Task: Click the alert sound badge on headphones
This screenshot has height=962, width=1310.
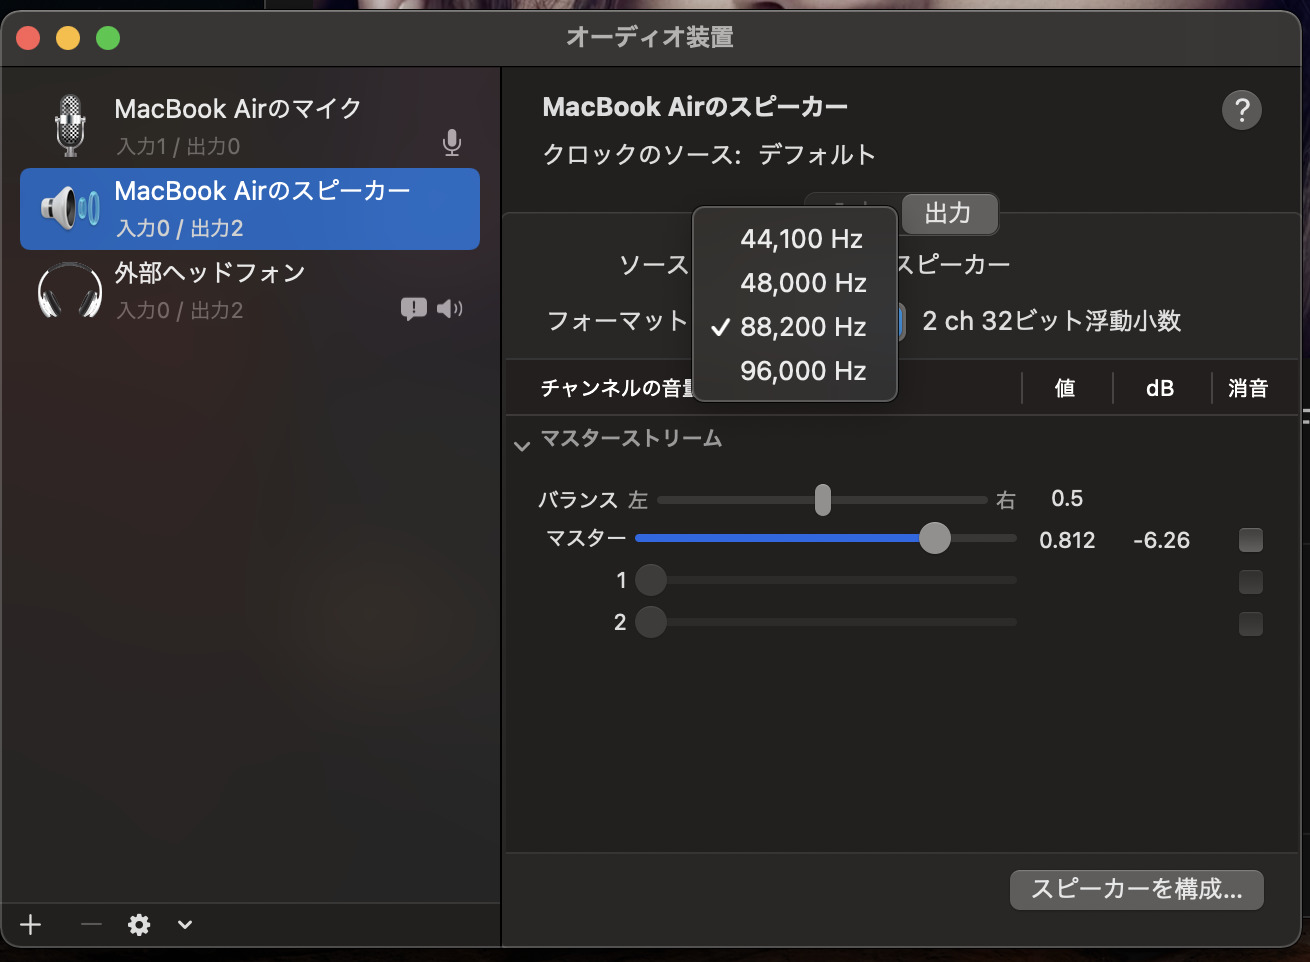Action: [x=413, y=308]
